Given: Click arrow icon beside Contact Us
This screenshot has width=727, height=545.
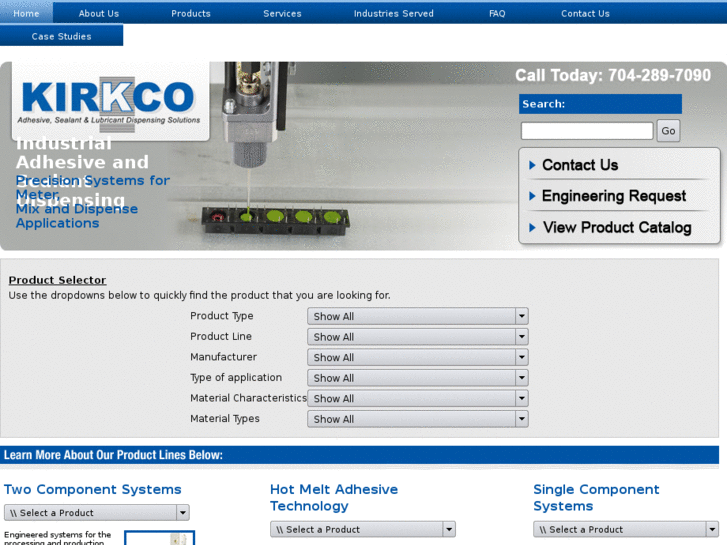Looking at the screenshot, I should pyautogui.click(x=532, y=165).
